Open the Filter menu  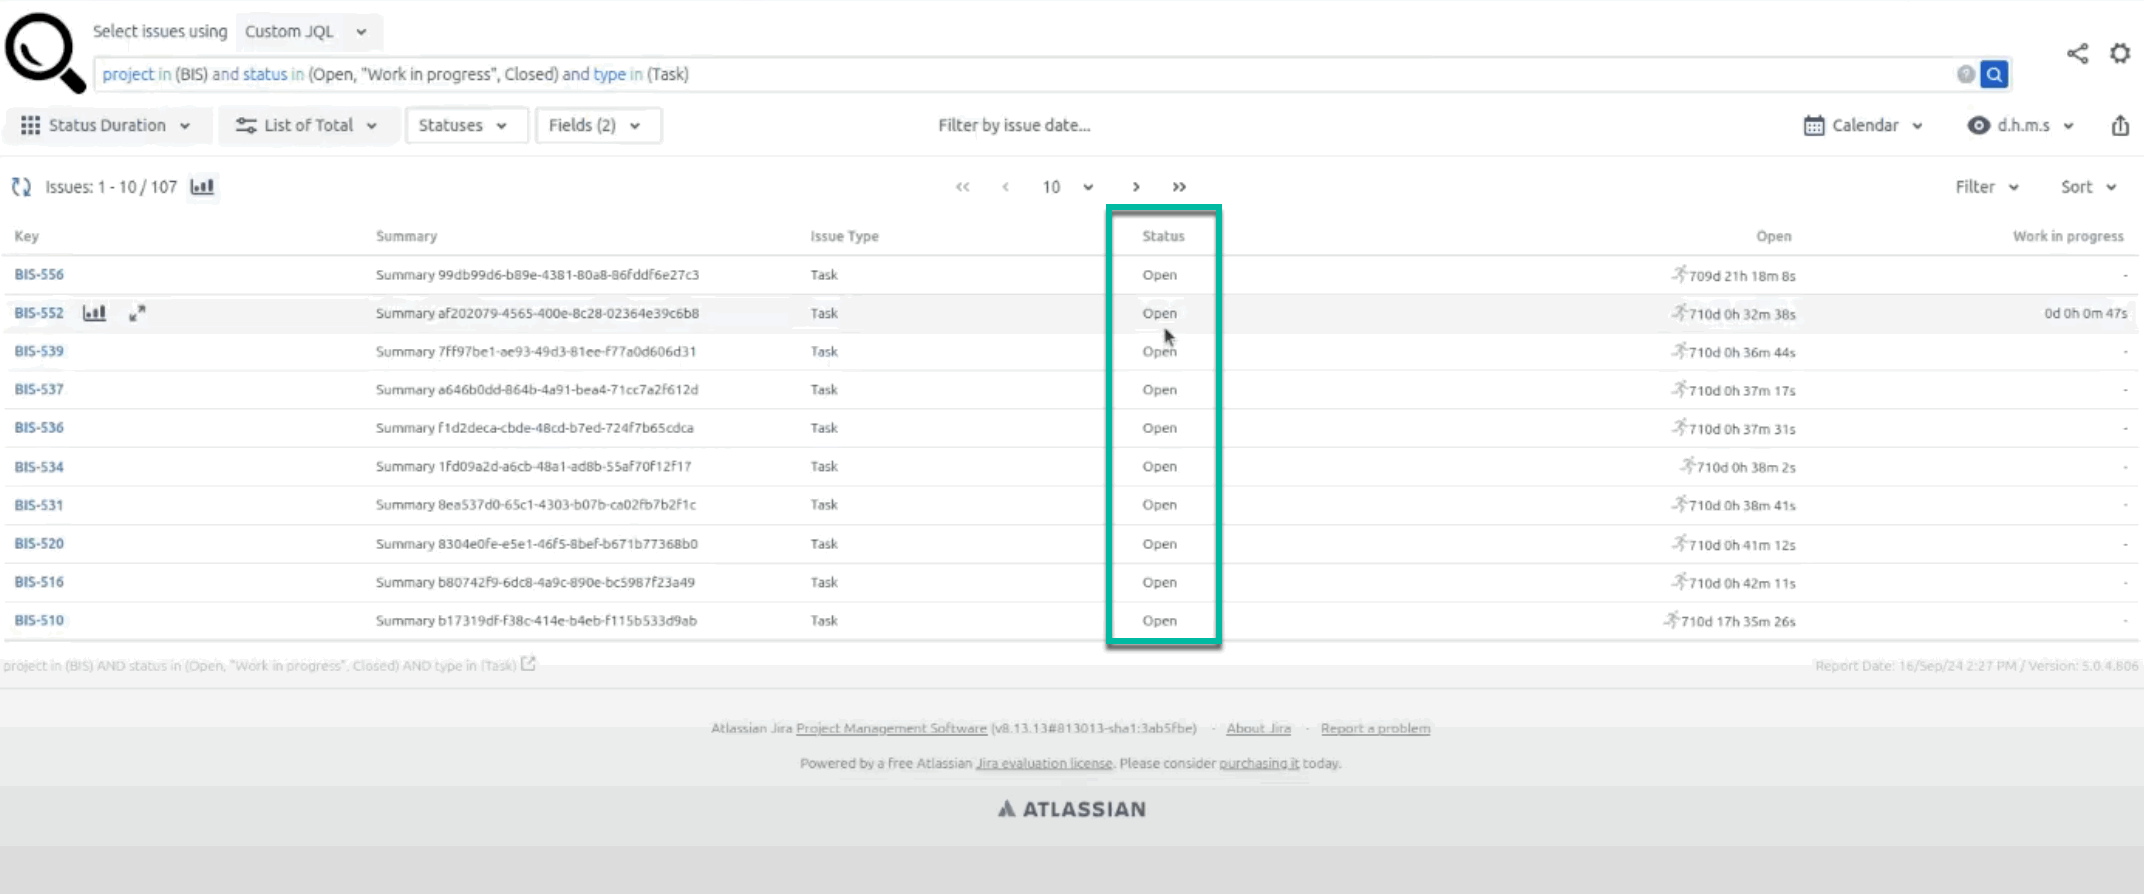[x=1986, y=187]
